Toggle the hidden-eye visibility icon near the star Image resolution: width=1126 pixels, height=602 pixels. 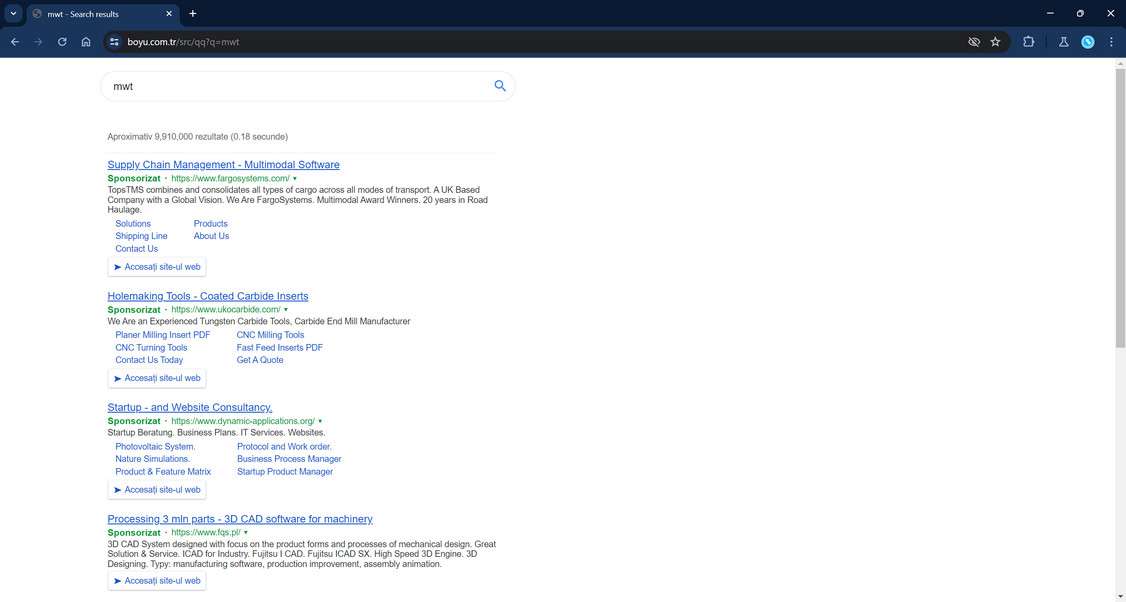tap(972, 42)
